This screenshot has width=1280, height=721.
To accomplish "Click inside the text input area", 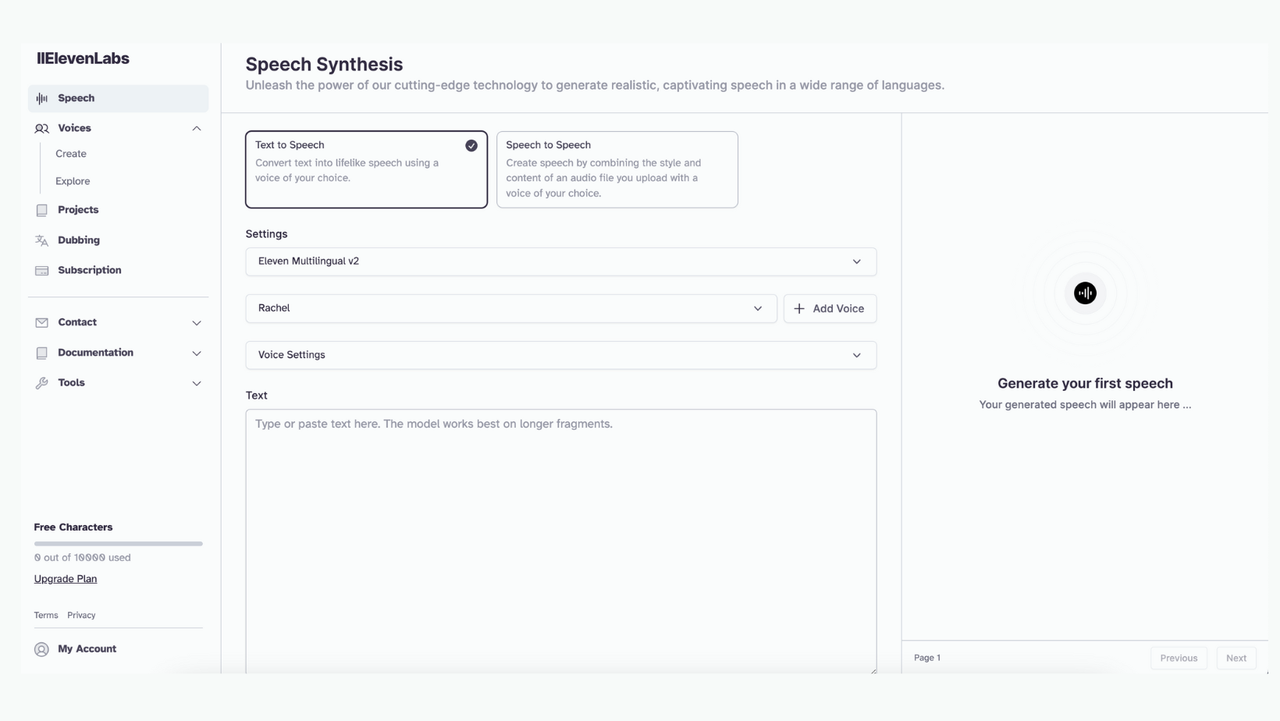I will (560, 500).
